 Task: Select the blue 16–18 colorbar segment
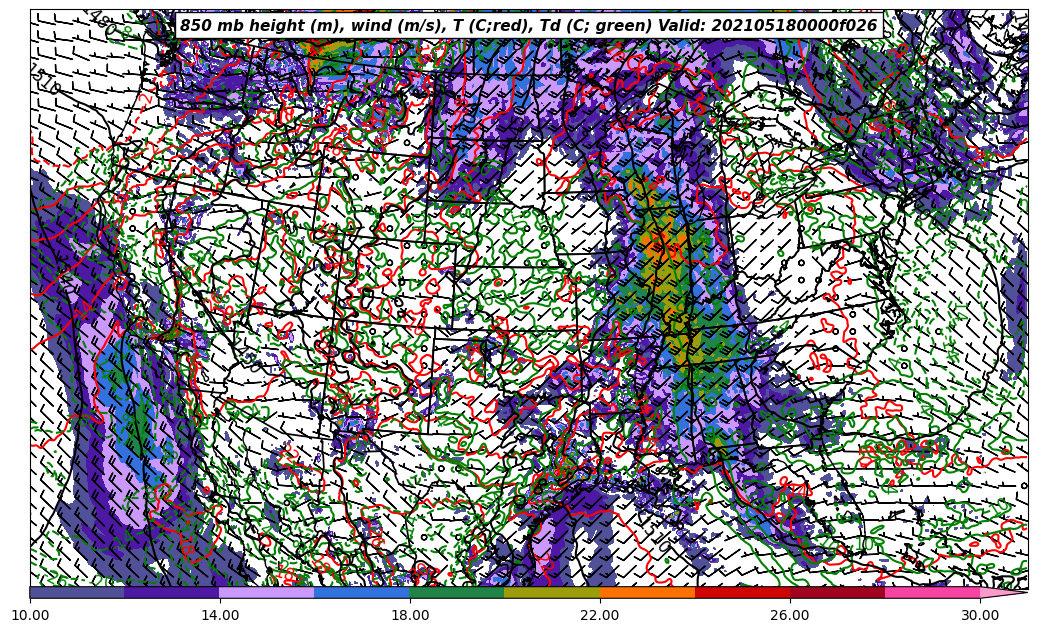tap(362, 593)
